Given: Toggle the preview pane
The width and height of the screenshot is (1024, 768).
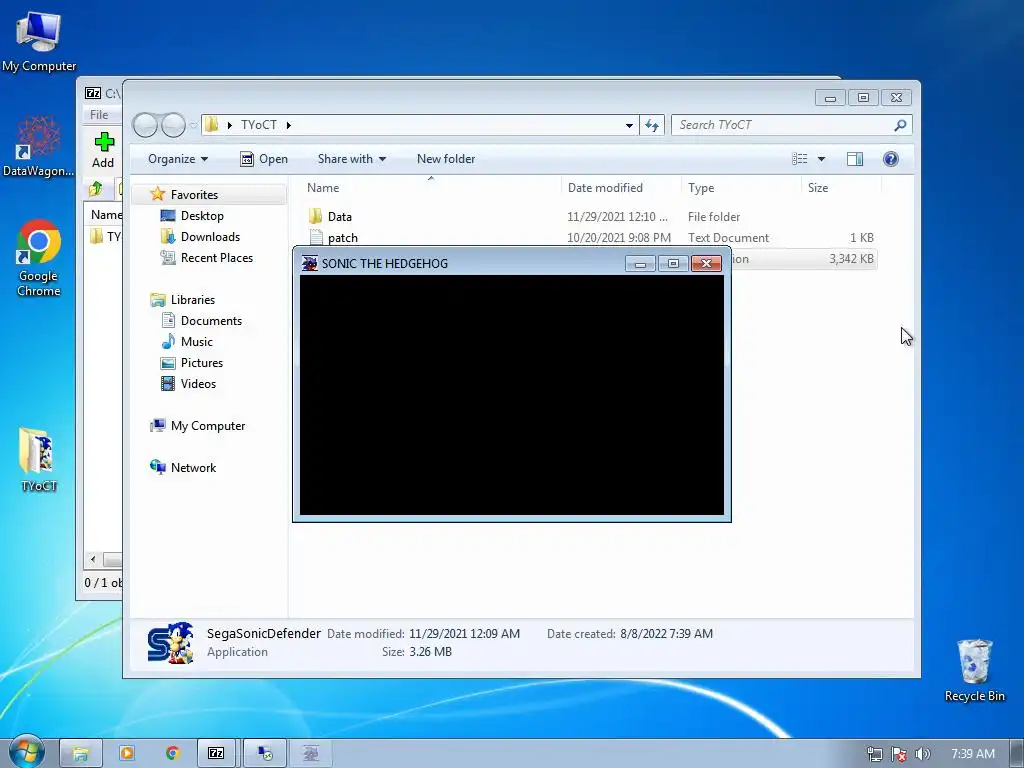Looking at the screenshot, I should pos(855,159).
